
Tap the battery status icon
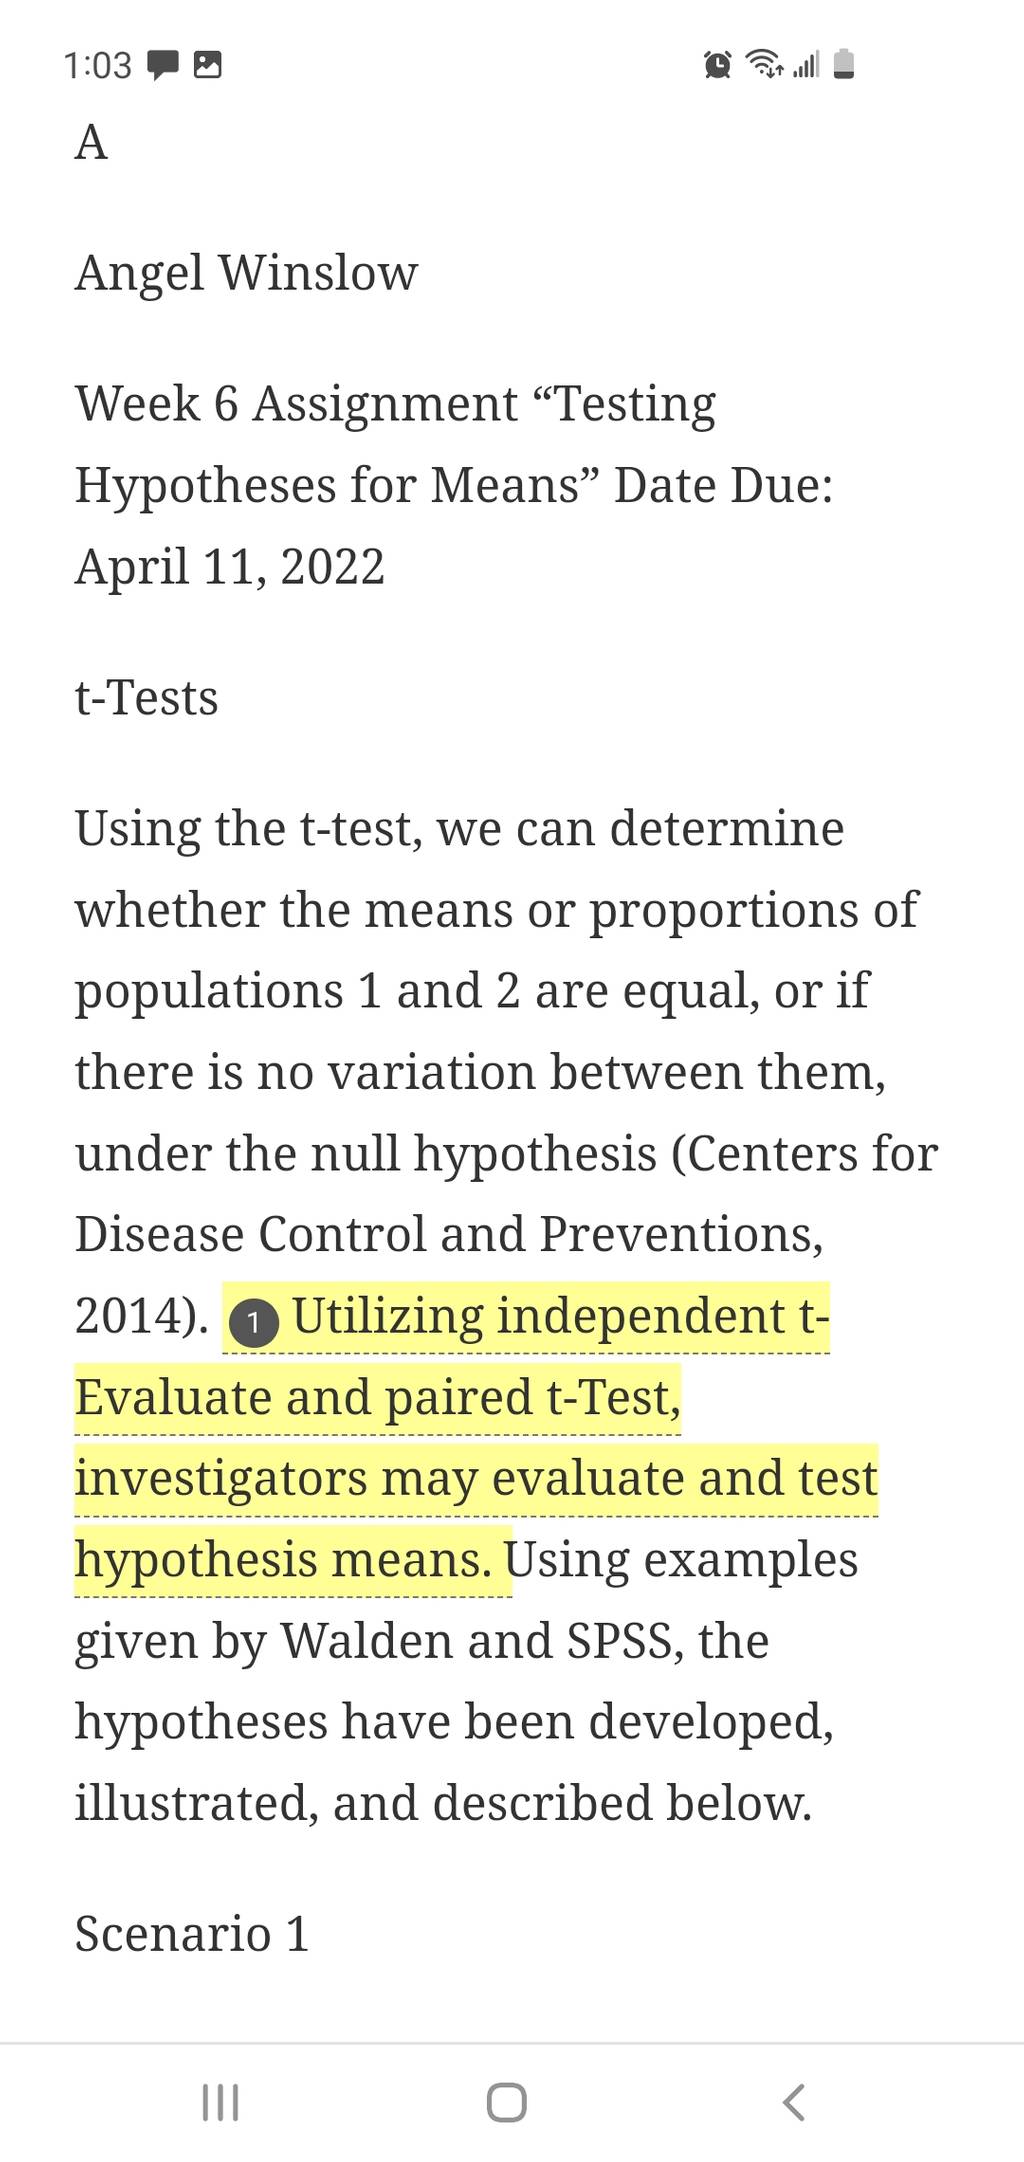click(843, 64)
